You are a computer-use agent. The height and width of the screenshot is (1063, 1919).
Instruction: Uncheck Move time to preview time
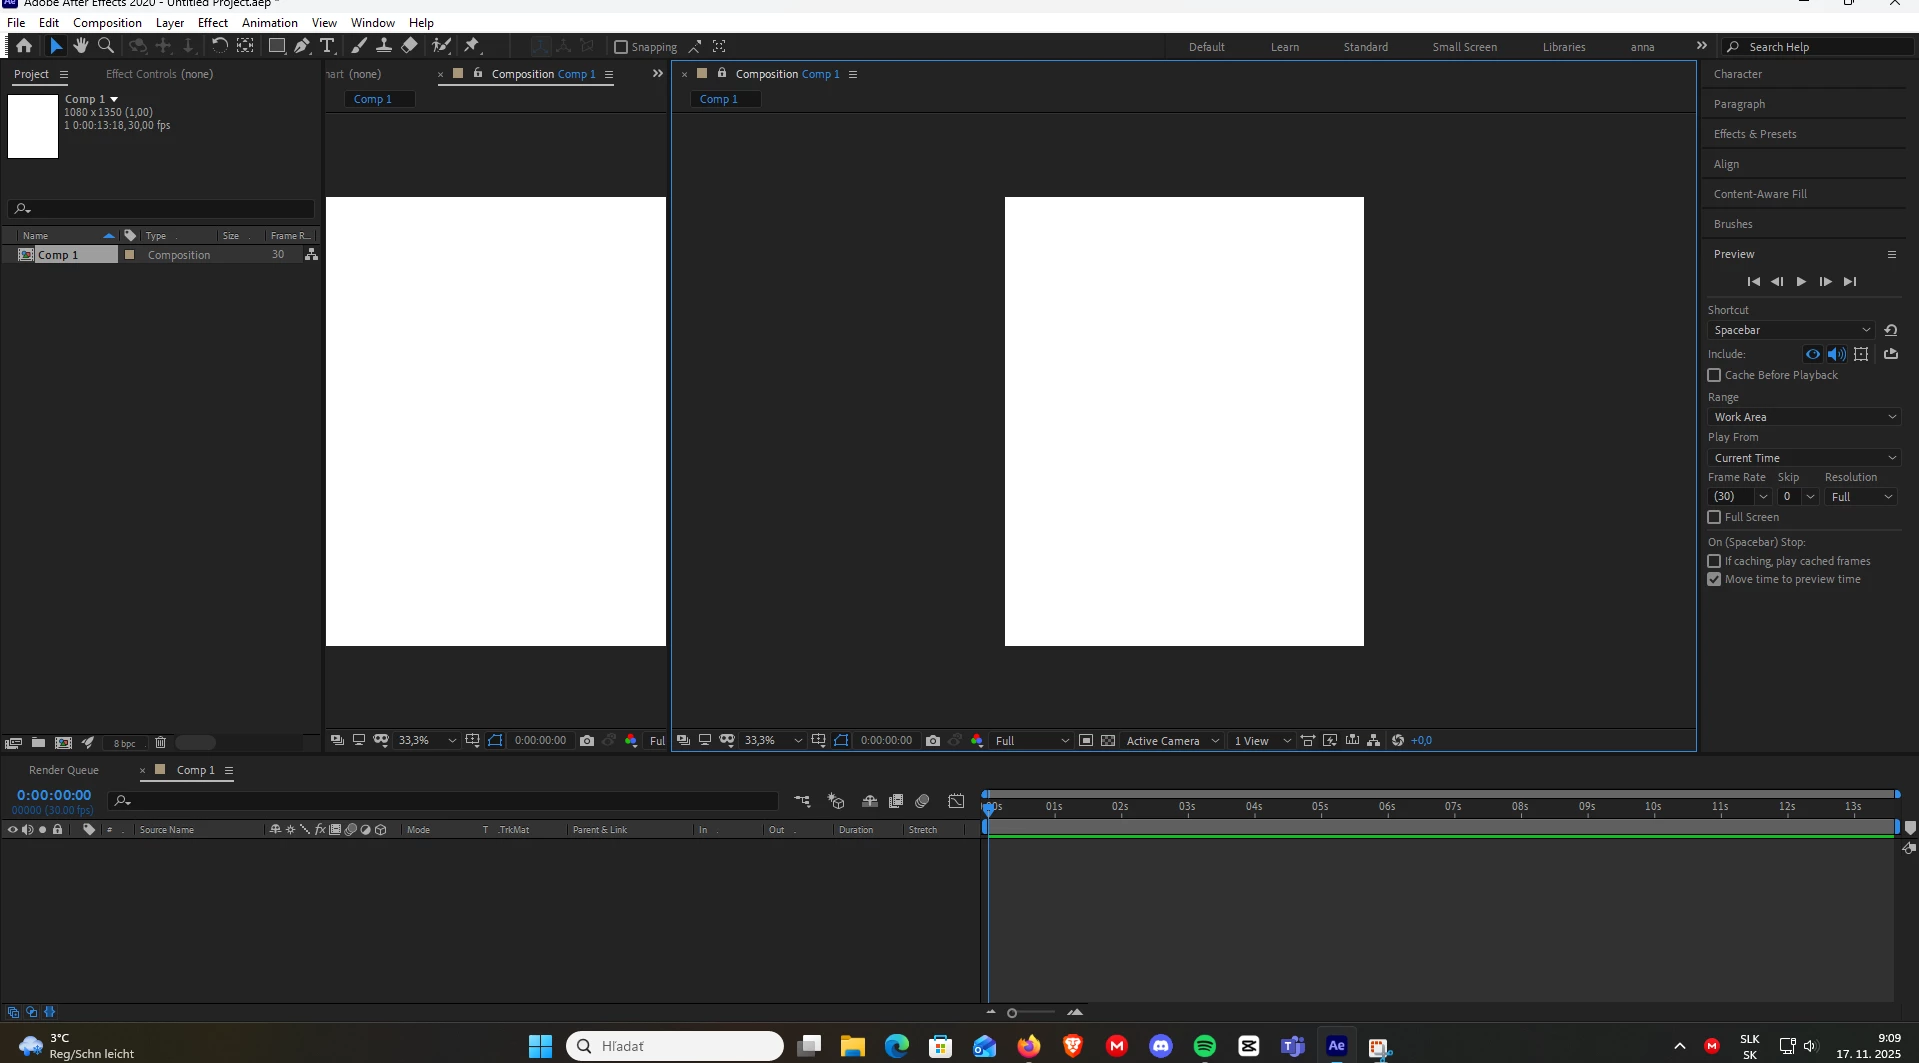pos(1714,579)
